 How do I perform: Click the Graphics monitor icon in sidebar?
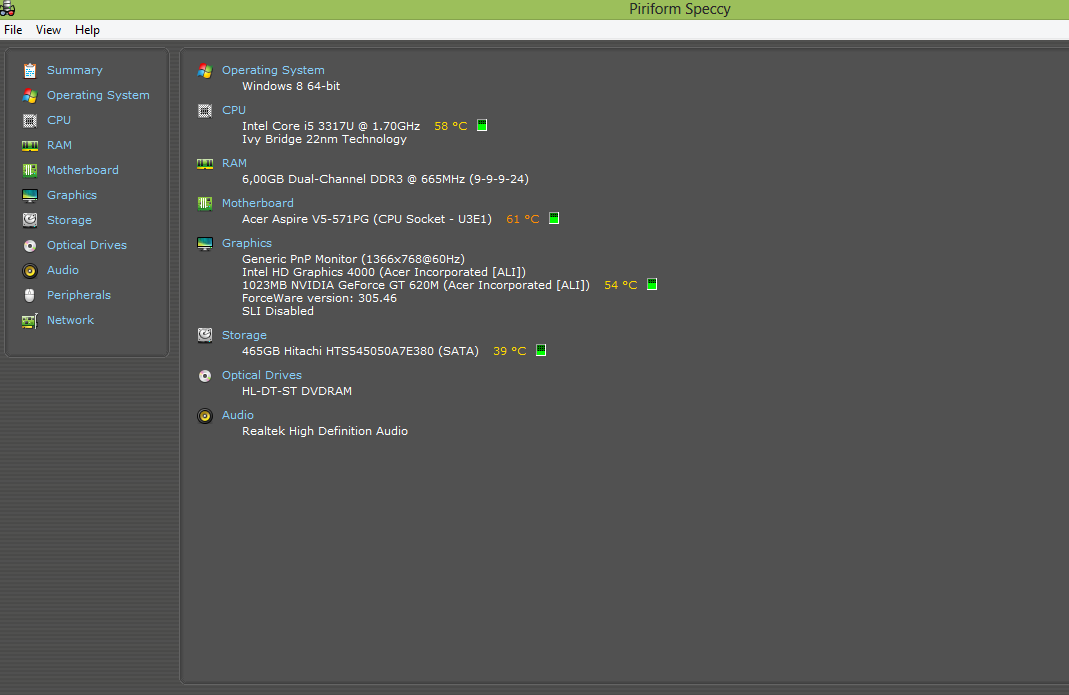coord(30,195)
